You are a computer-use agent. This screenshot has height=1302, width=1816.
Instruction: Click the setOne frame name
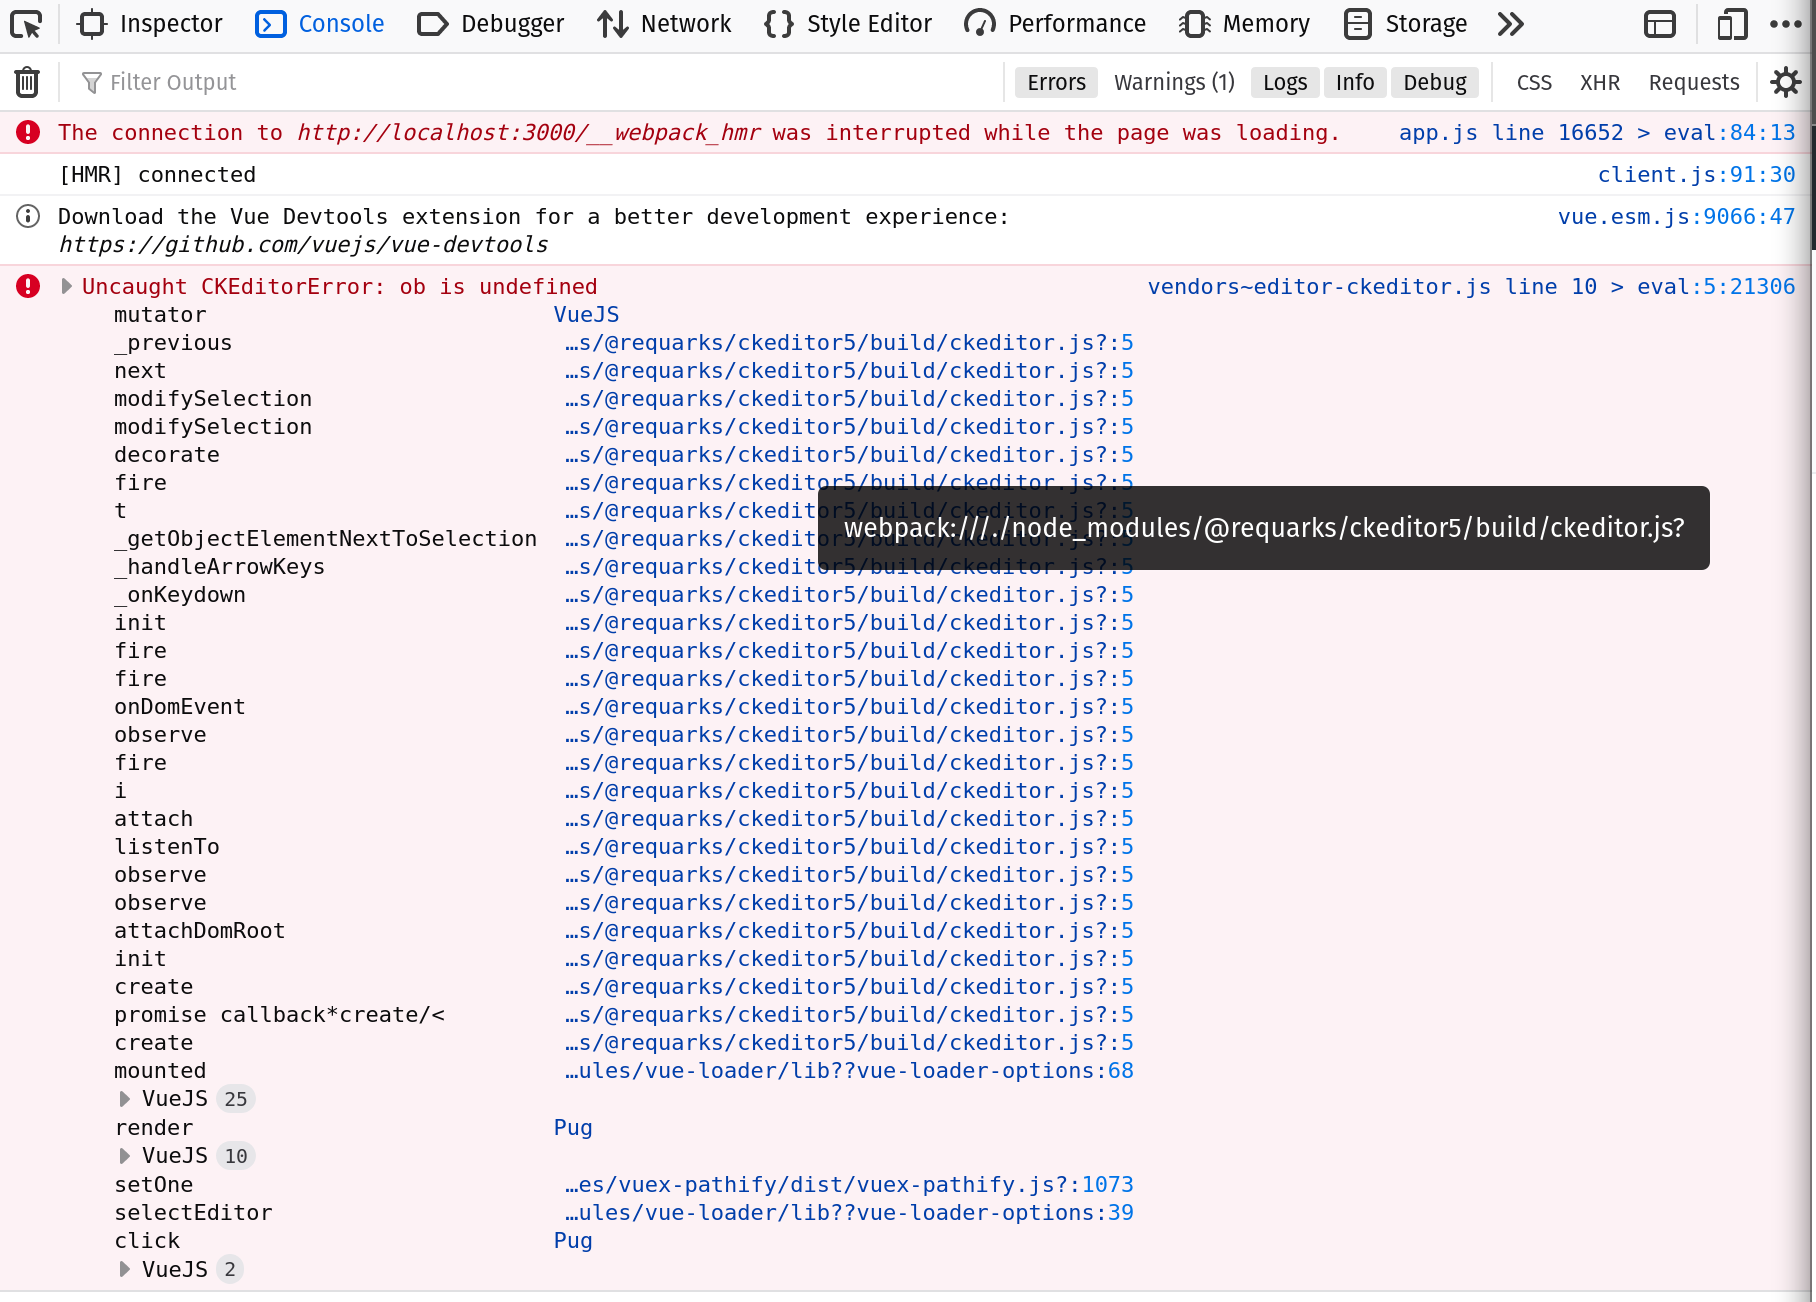pyautogui.click(x=153, y=1184)
